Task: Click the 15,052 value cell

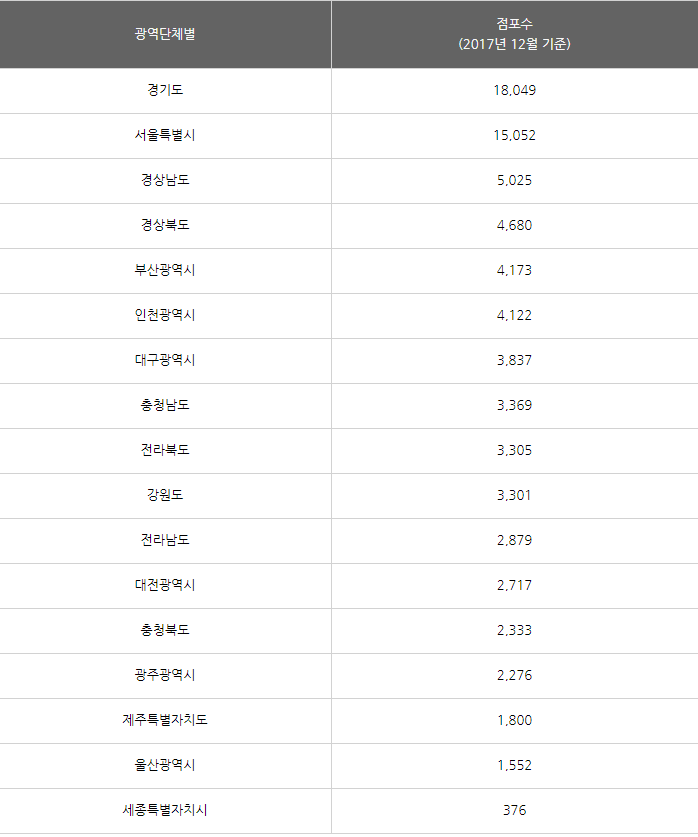Action: click(514, 135)
